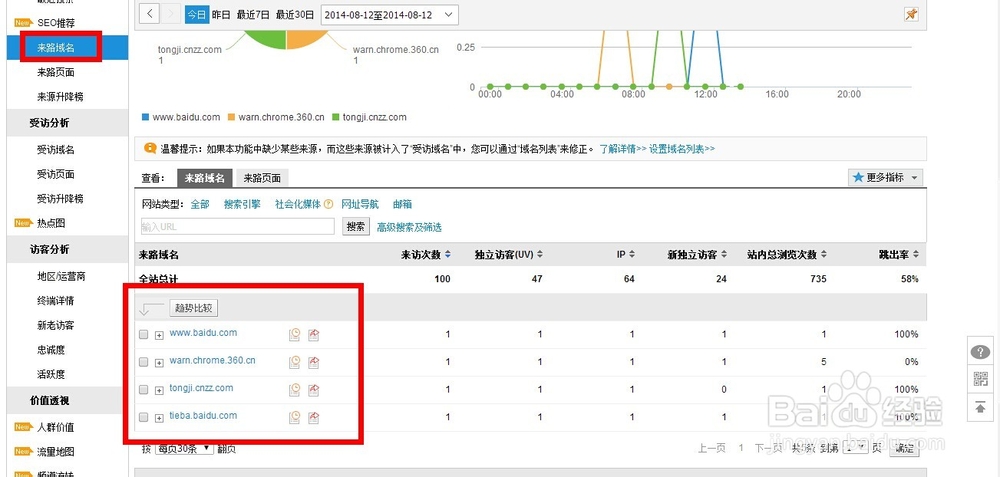Screen dimensions: 1000x477
Task: Sort by 独立访客(UV) column arrows
Action: [540, 254]
